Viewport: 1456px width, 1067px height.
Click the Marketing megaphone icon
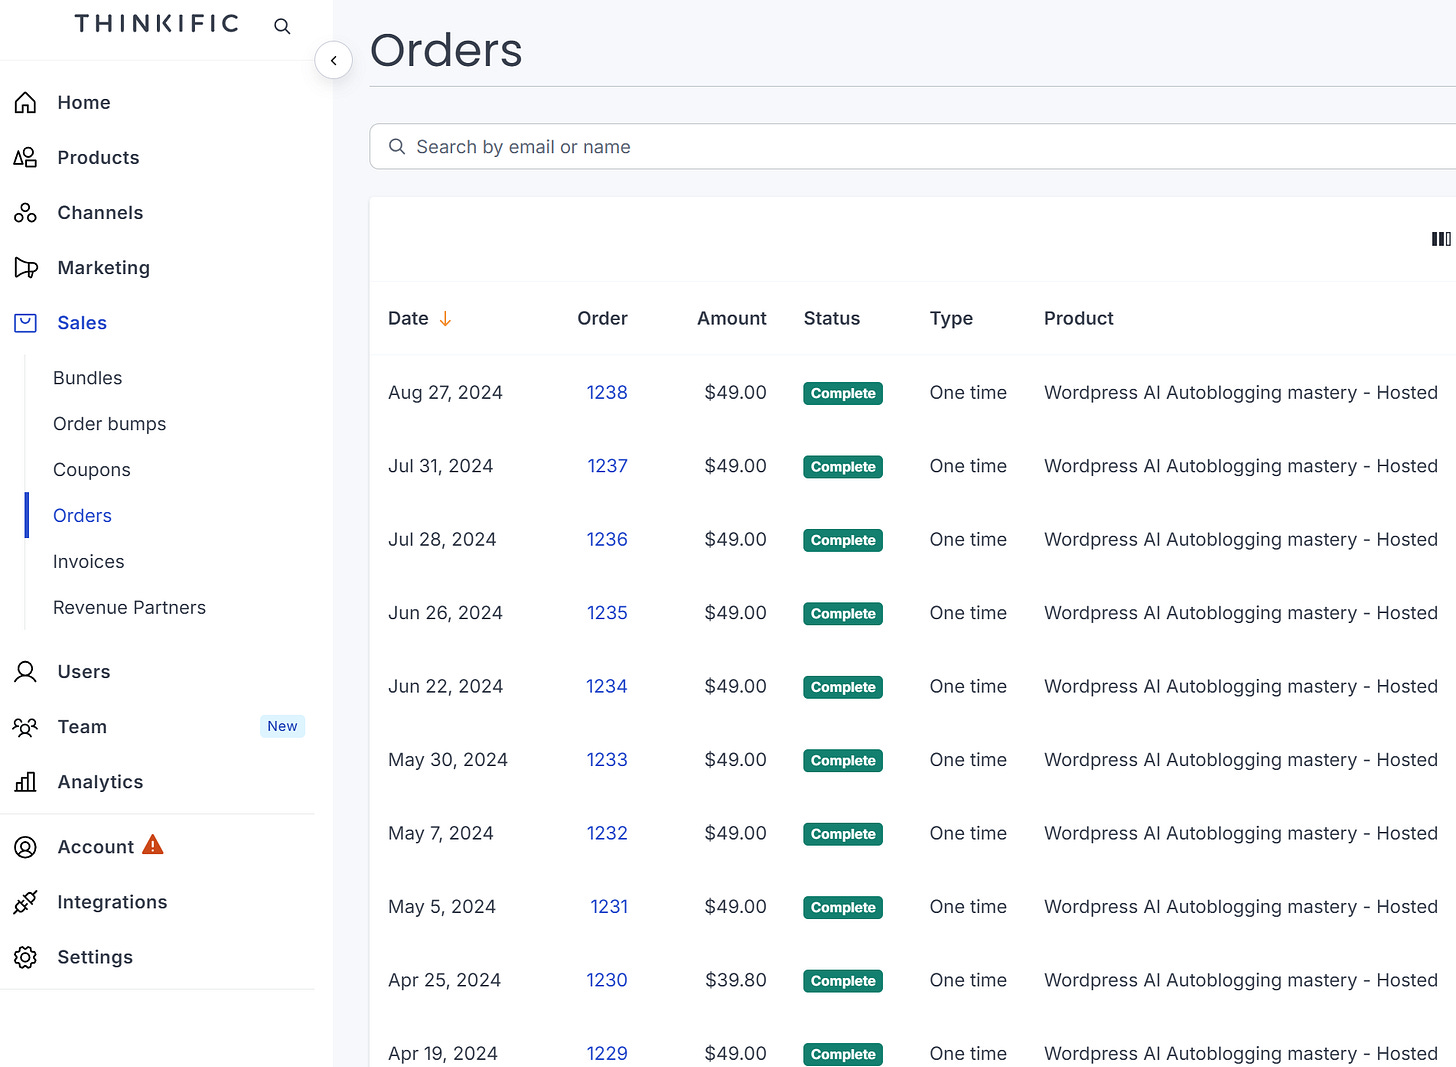25,267
